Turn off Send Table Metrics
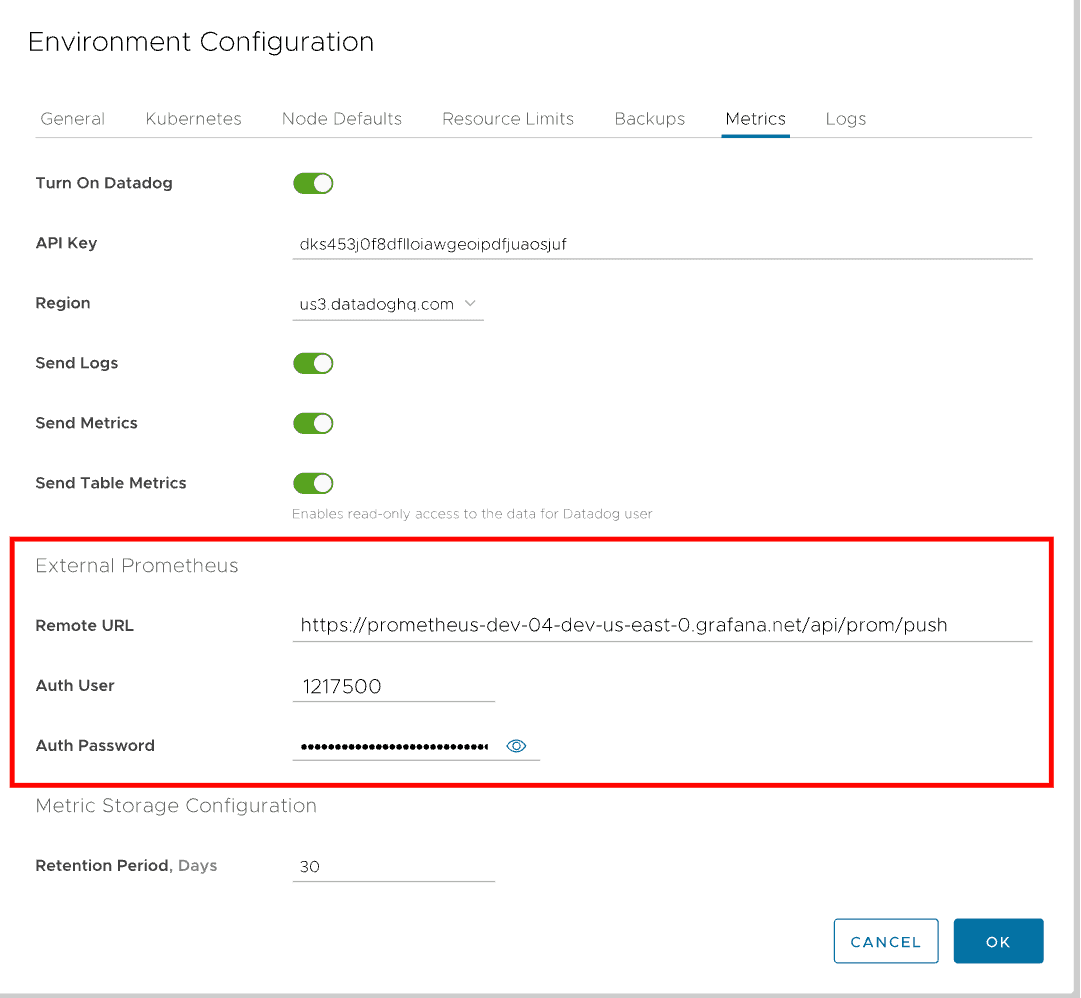The width and height of the screenshot is (1081, 998). pyautogui.click(x=313, y=483)
